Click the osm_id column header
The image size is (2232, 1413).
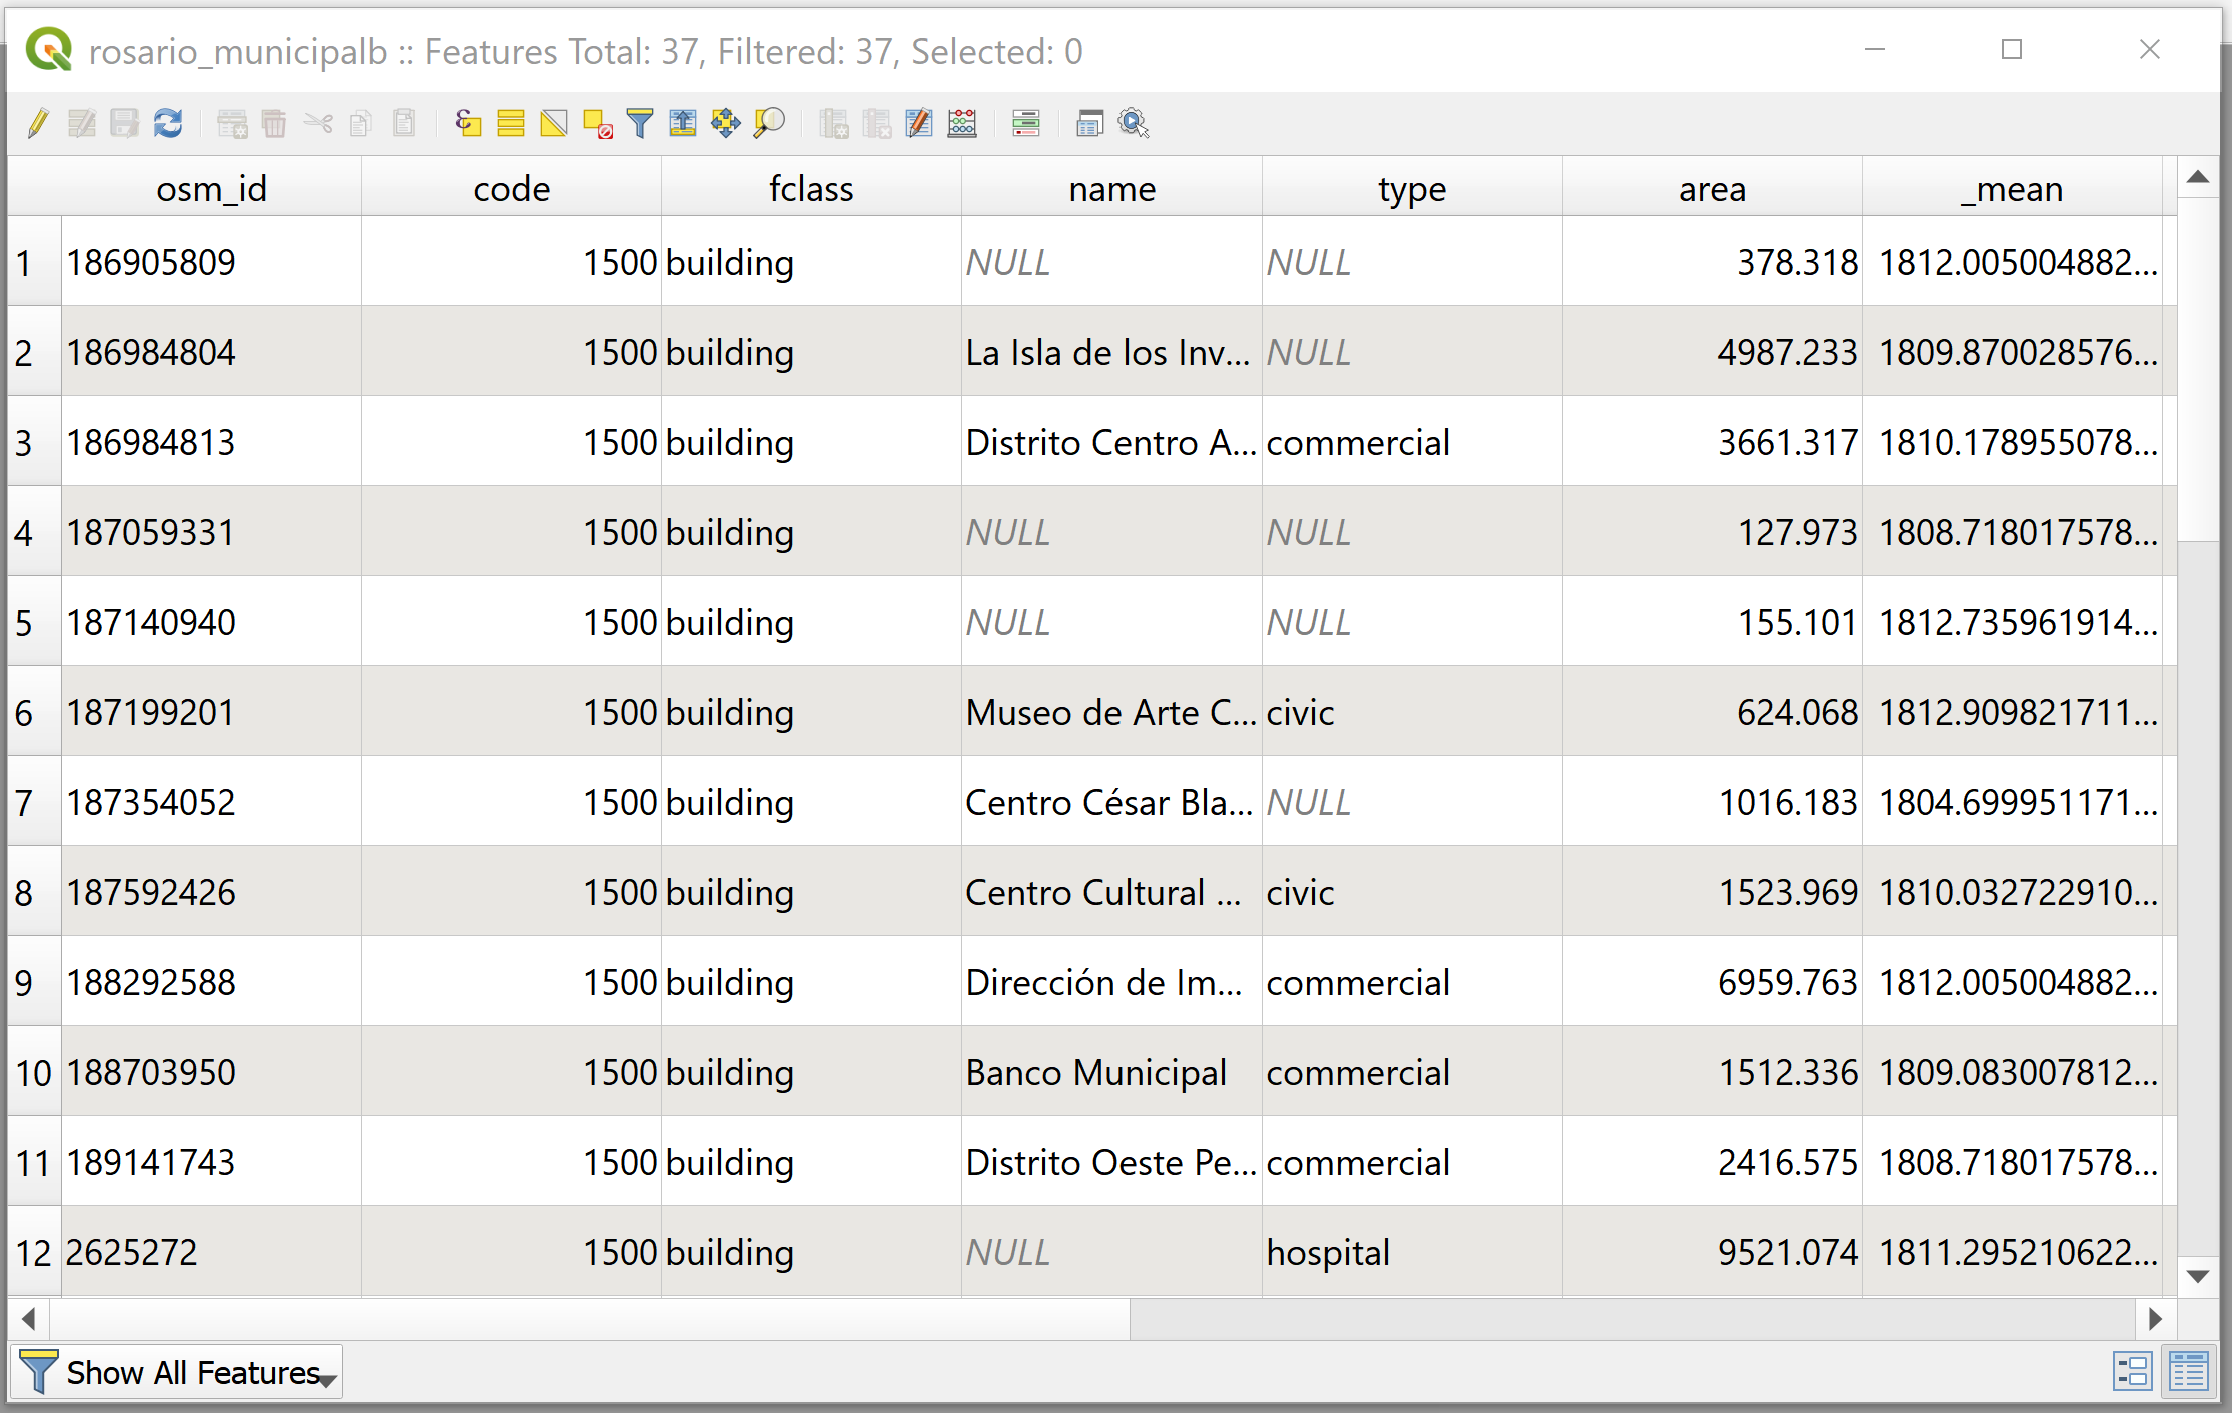211,188
